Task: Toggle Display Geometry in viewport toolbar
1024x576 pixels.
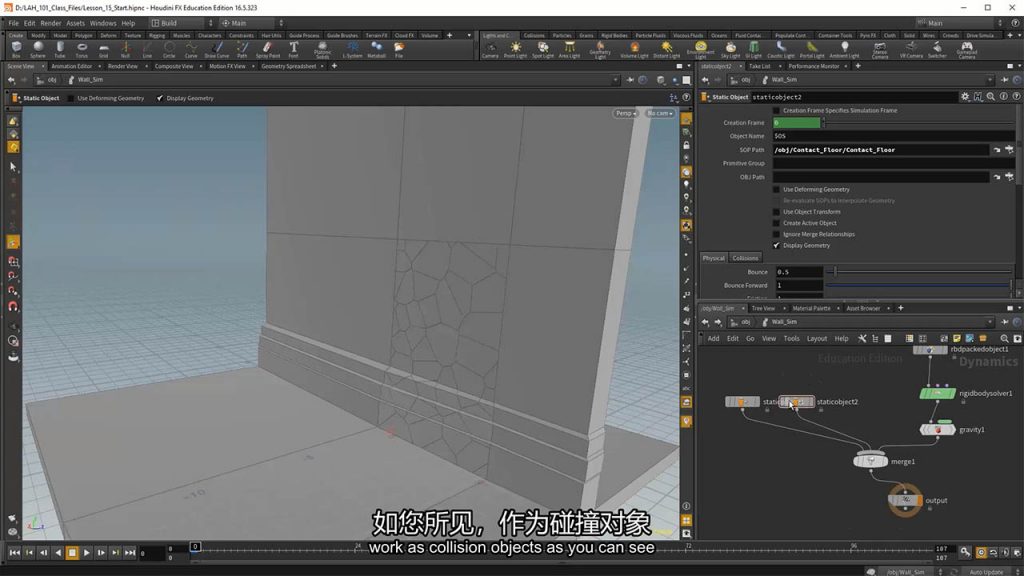Action: [160, 98]
